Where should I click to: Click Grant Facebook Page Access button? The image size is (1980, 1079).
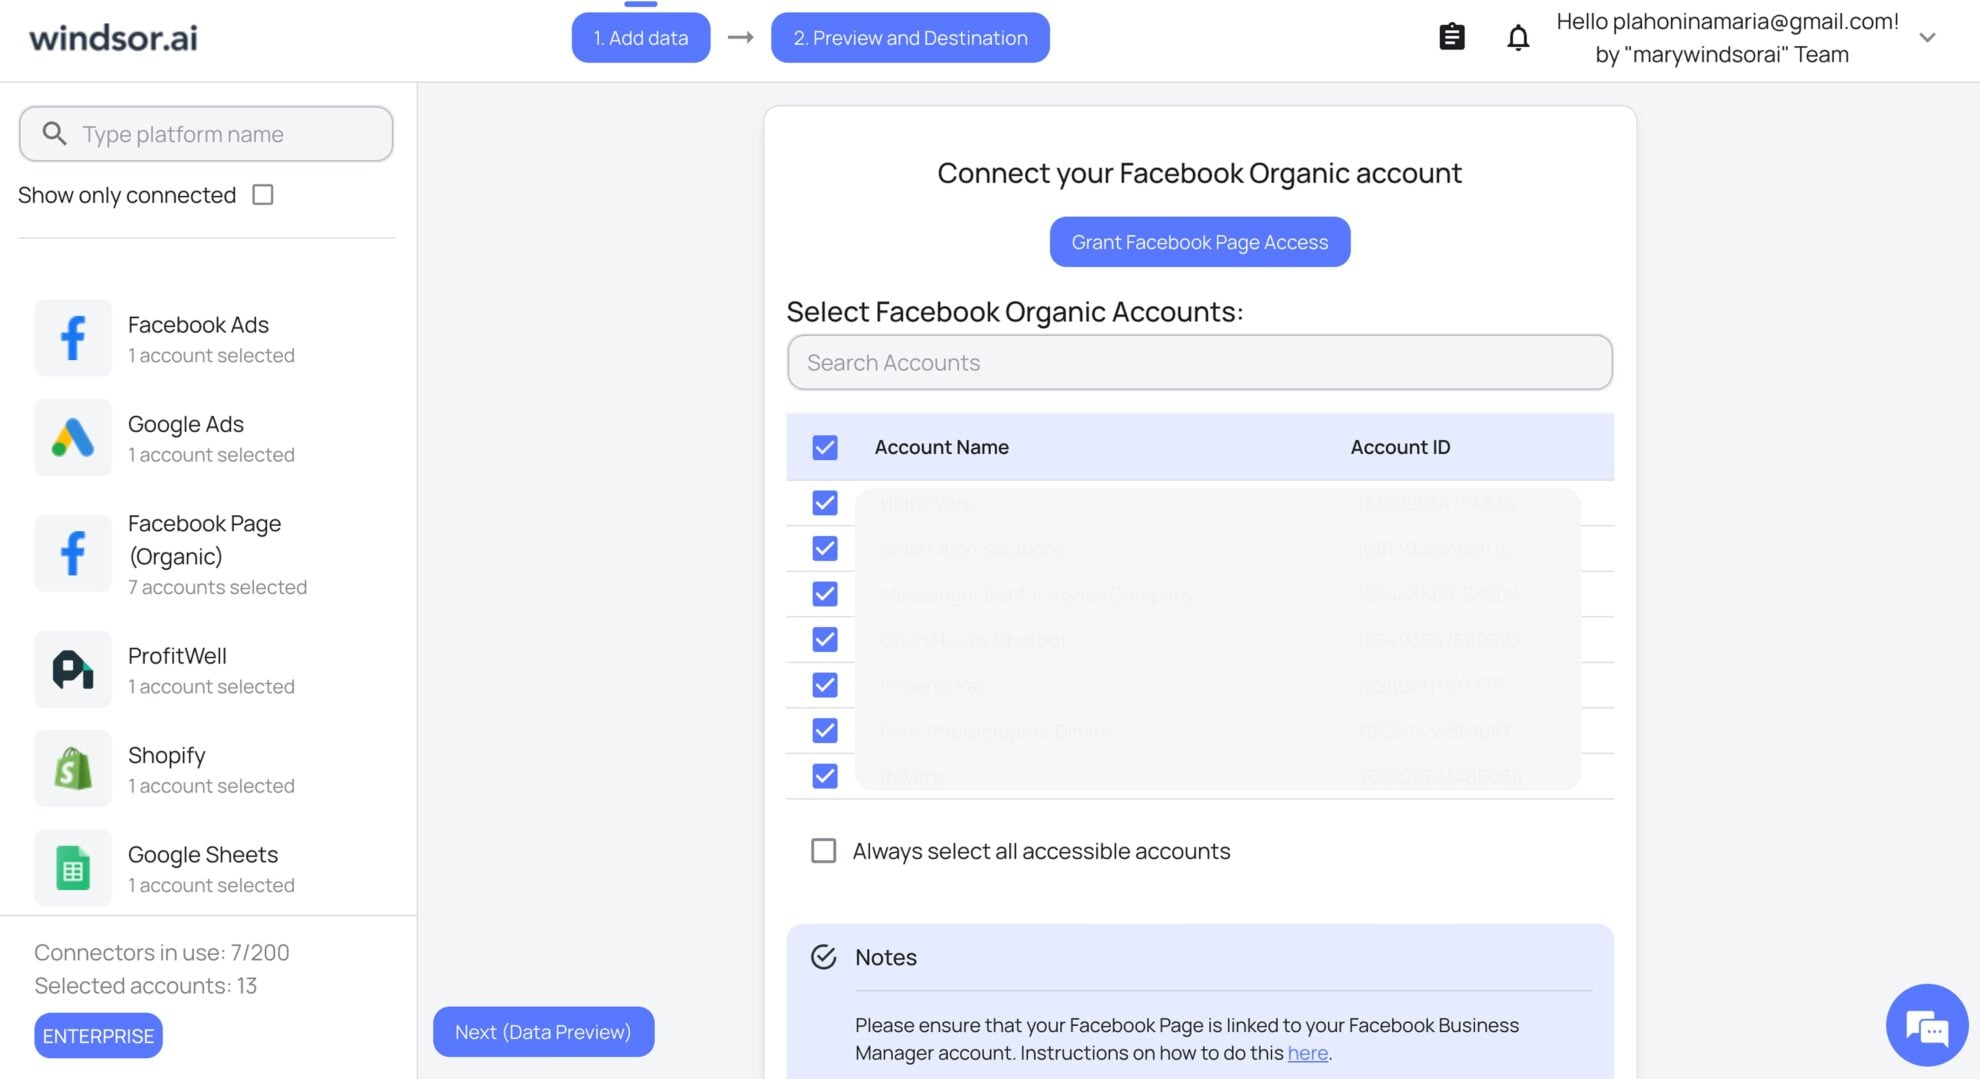(1200, 242)
